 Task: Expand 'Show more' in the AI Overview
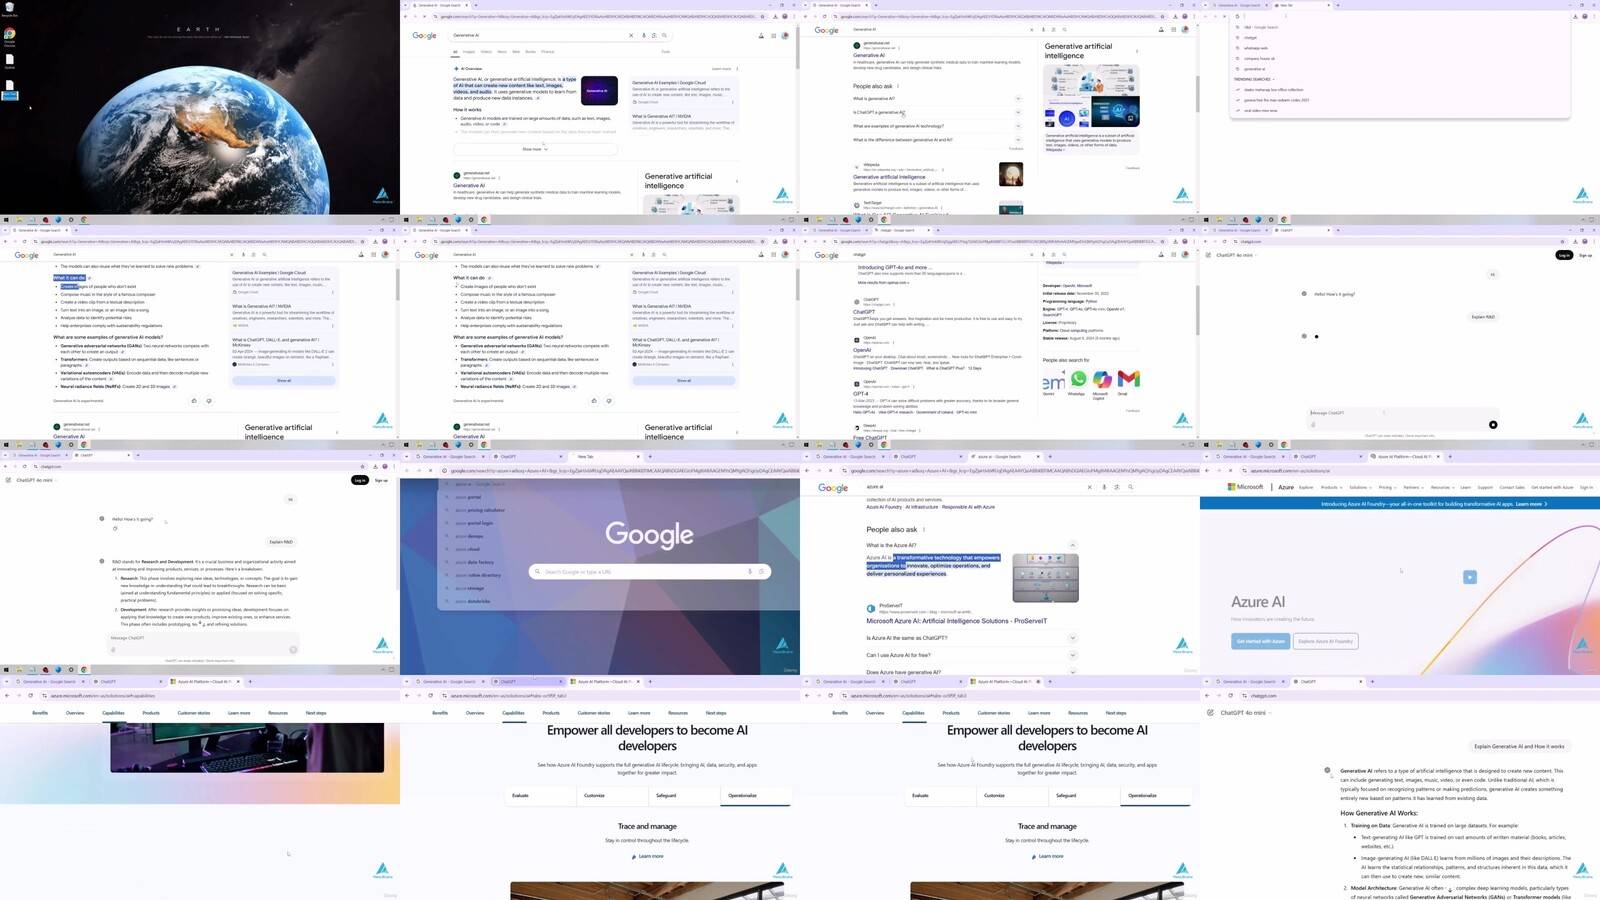(x=535, y=149)
